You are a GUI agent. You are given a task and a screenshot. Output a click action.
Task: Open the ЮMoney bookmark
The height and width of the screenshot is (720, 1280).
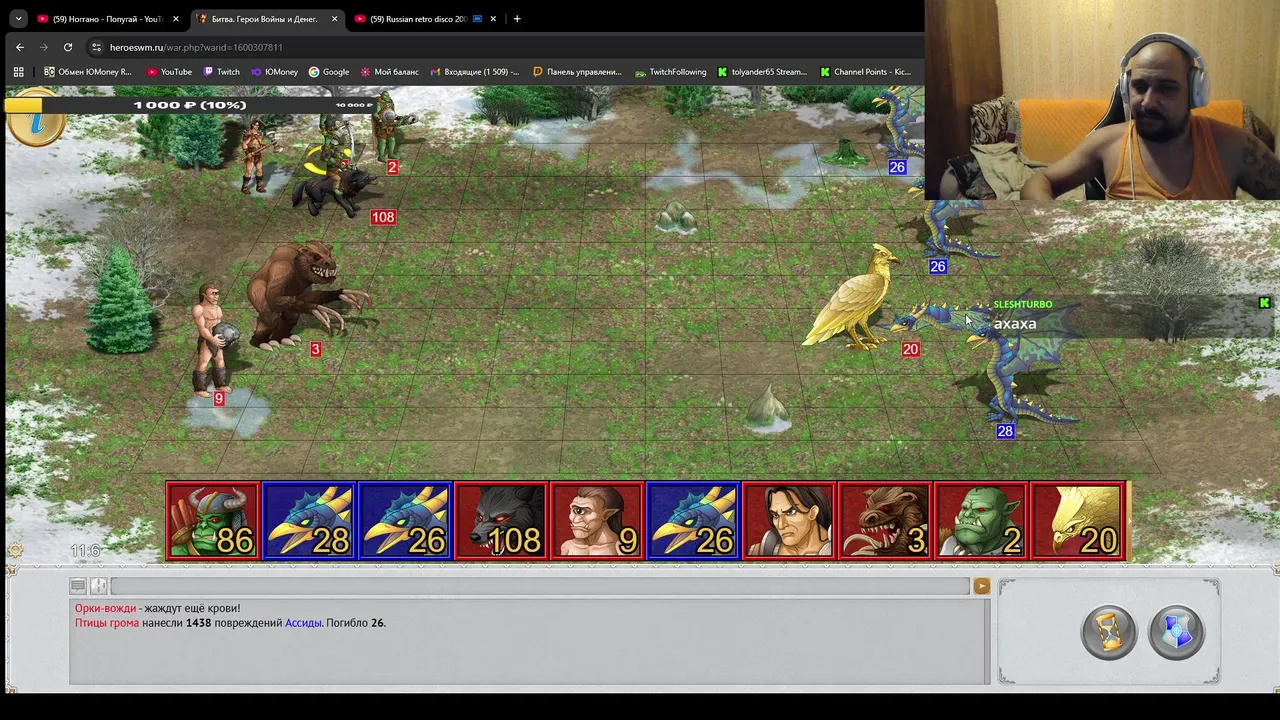[275, 72]
